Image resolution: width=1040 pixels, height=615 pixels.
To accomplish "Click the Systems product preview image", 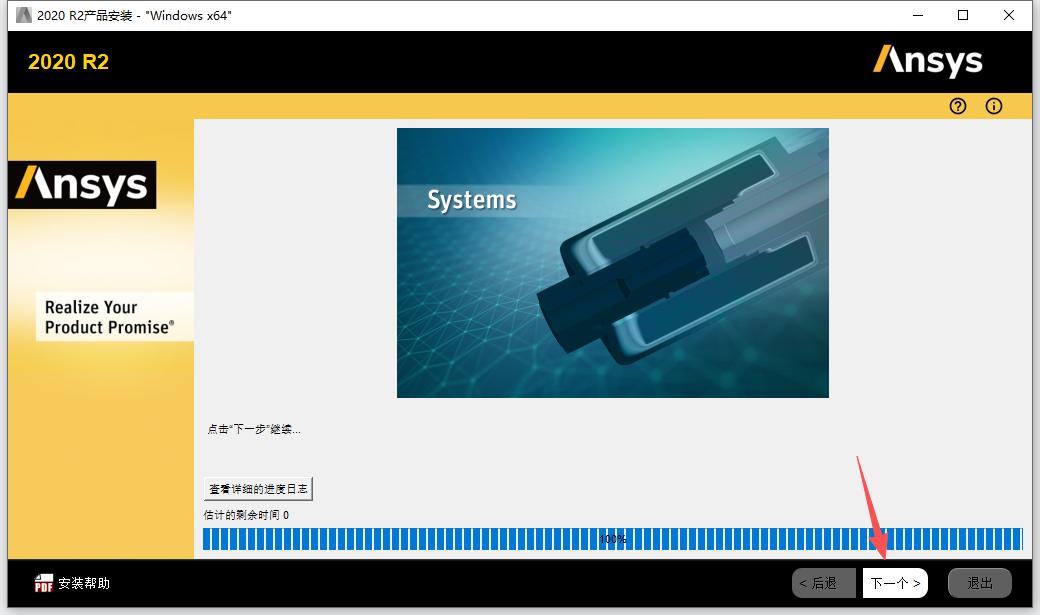I will (x=612, y=262).
